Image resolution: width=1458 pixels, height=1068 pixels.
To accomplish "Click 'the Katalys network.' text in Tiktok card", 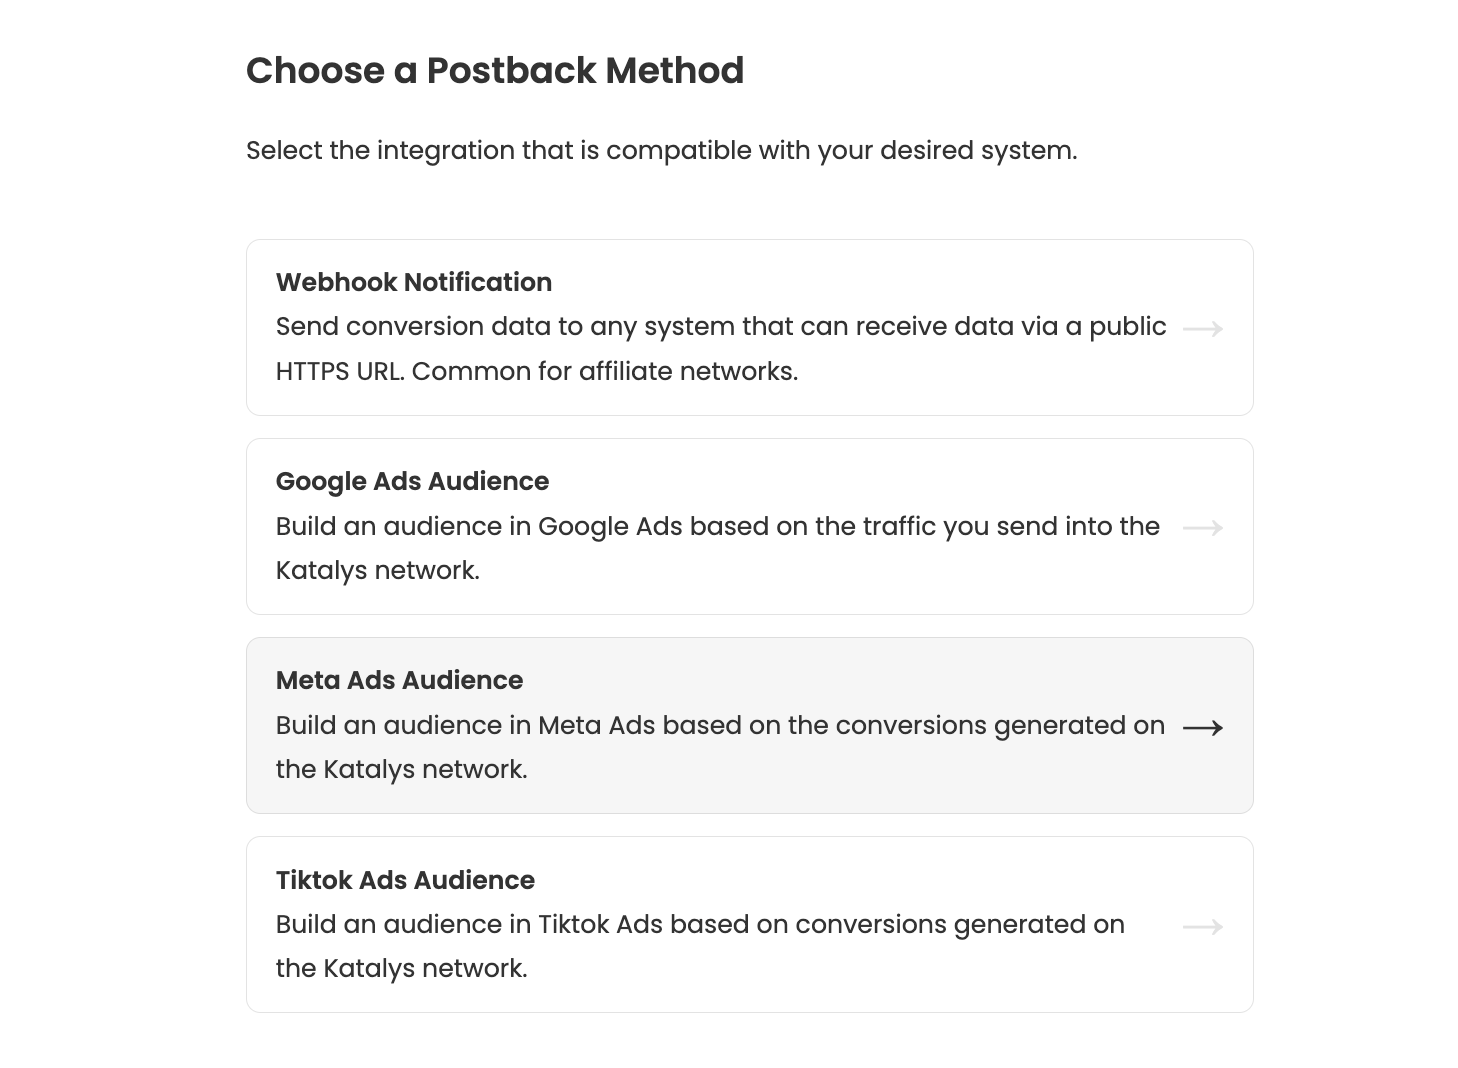I will tap(401, 968).
